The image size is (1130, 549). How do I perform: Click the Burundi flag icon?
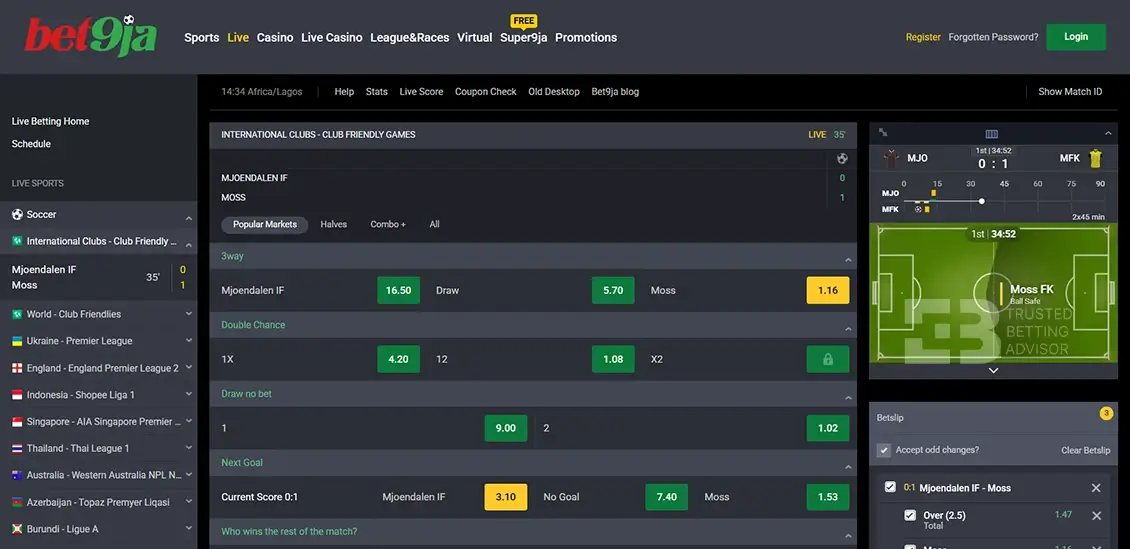pyautogui.click(x=17, y=529)
